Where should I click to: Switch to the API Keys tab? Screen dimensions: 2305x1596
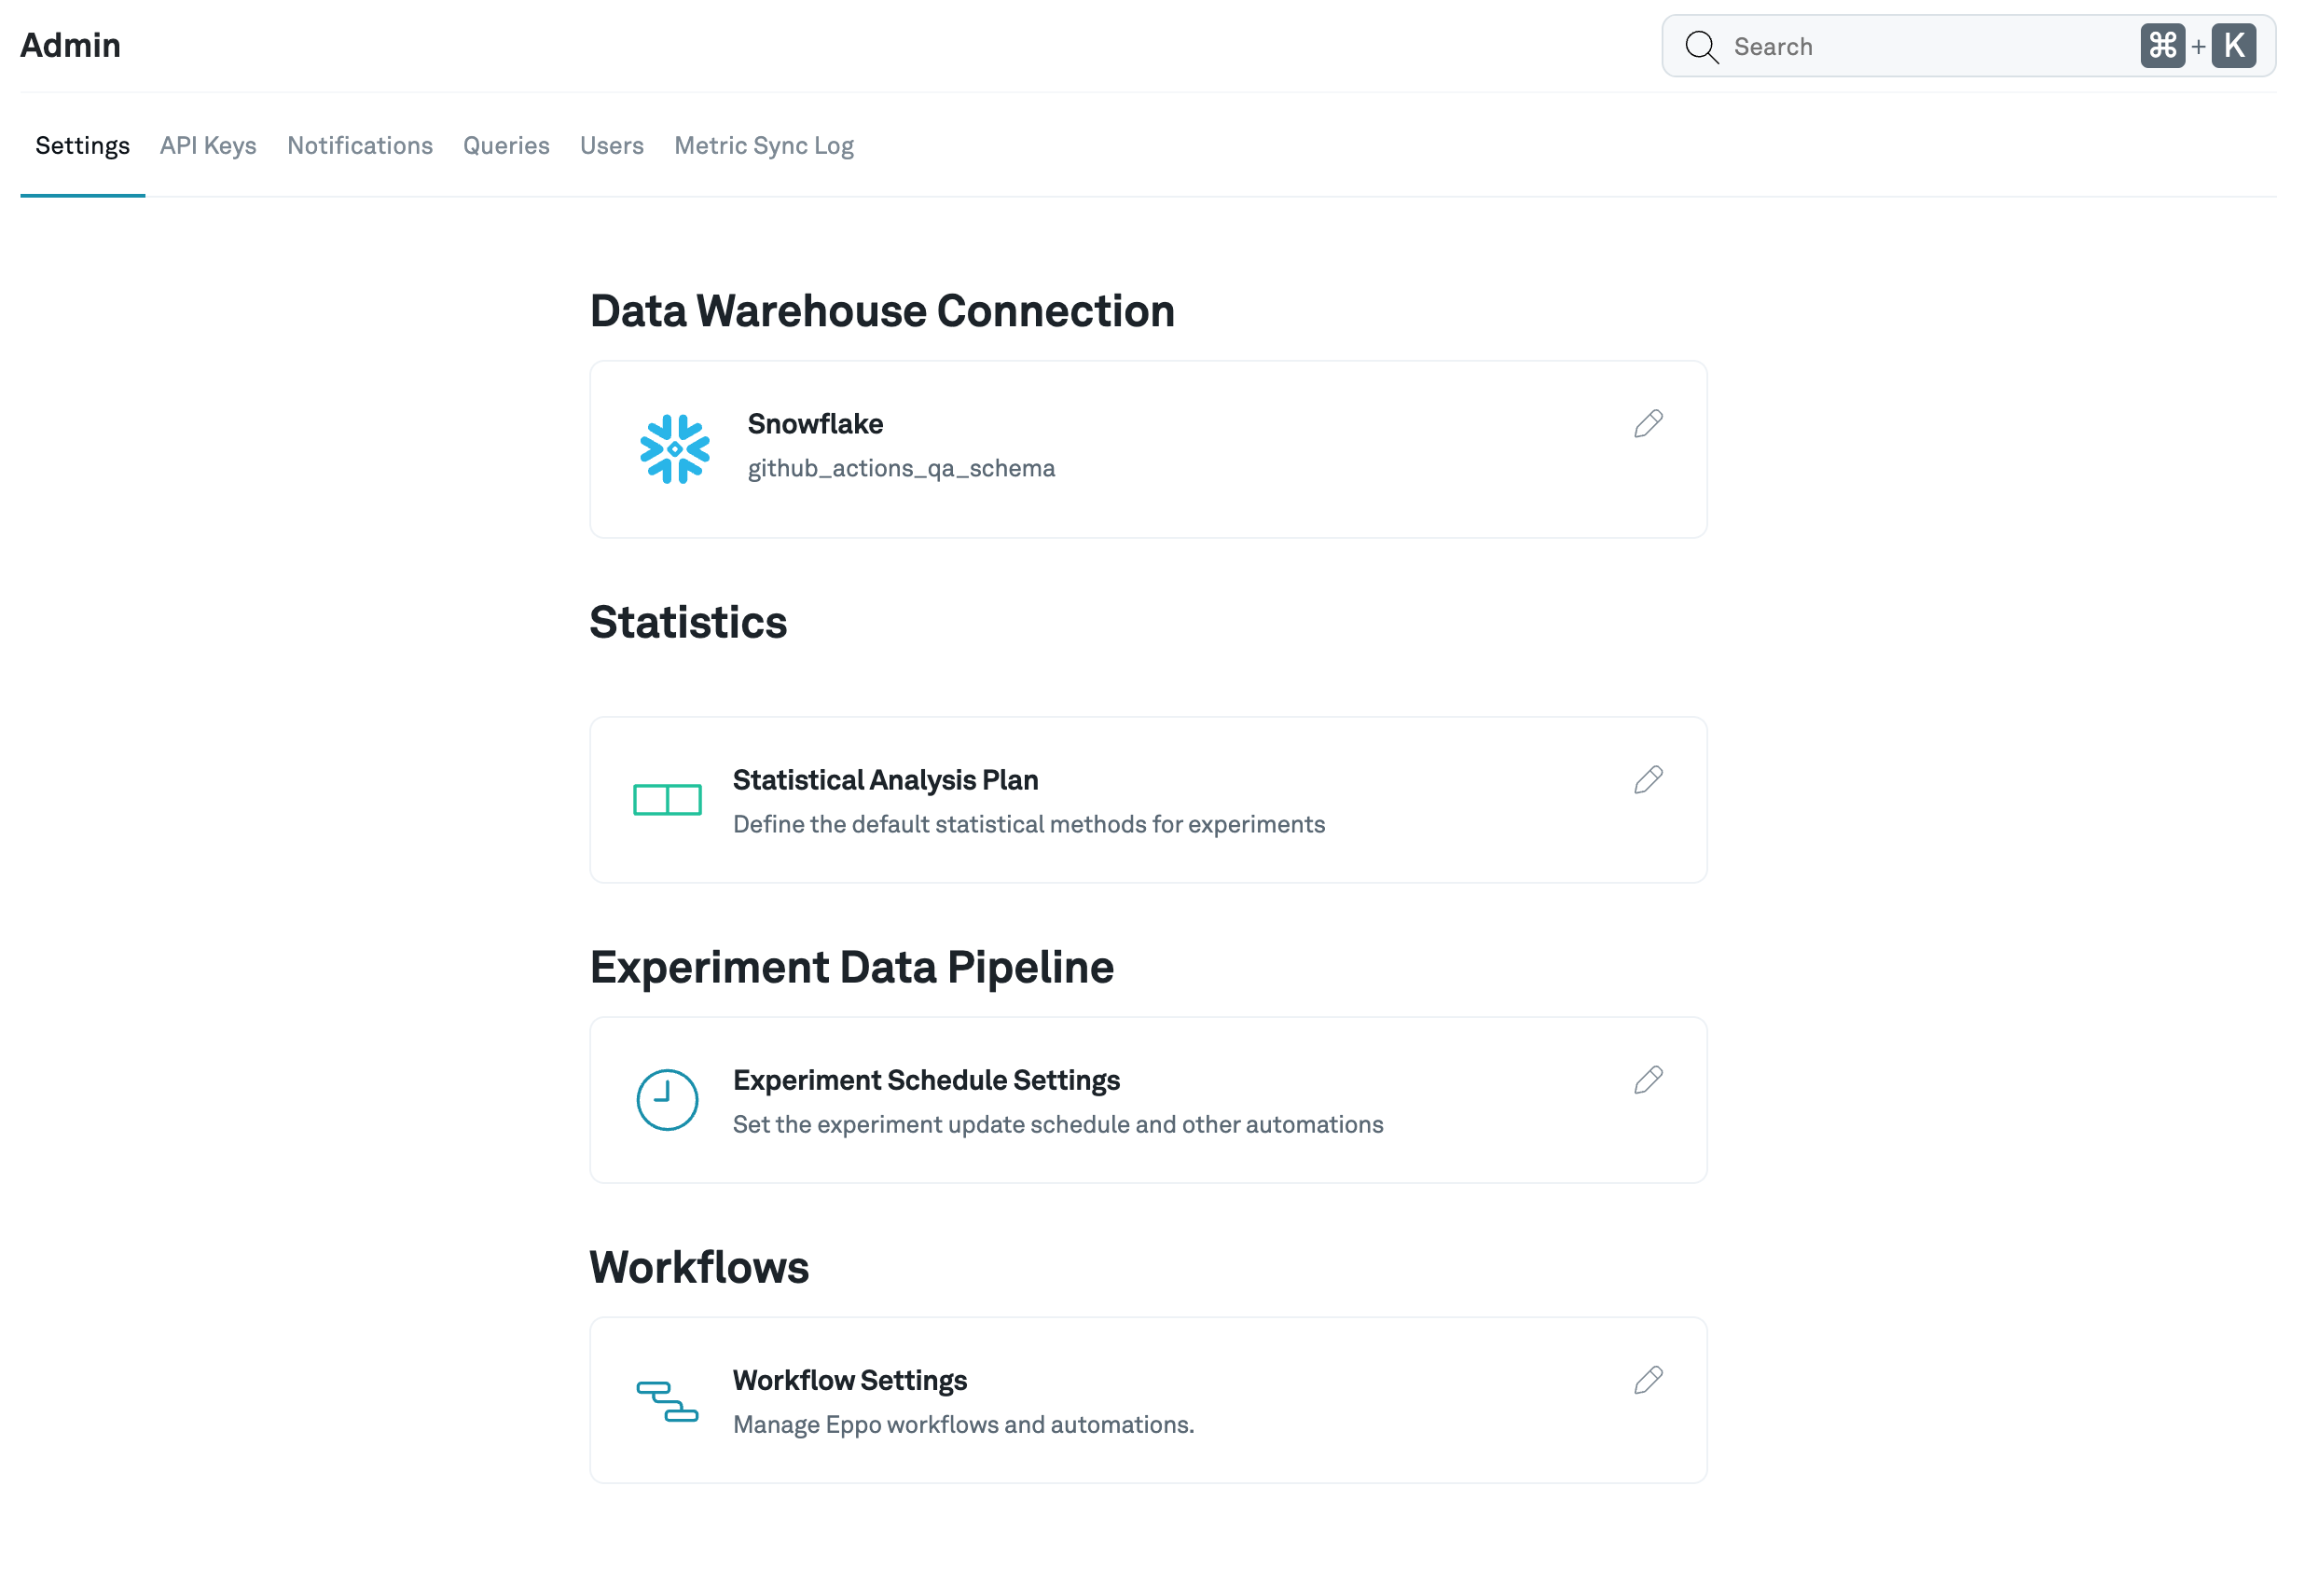[208, 146]
